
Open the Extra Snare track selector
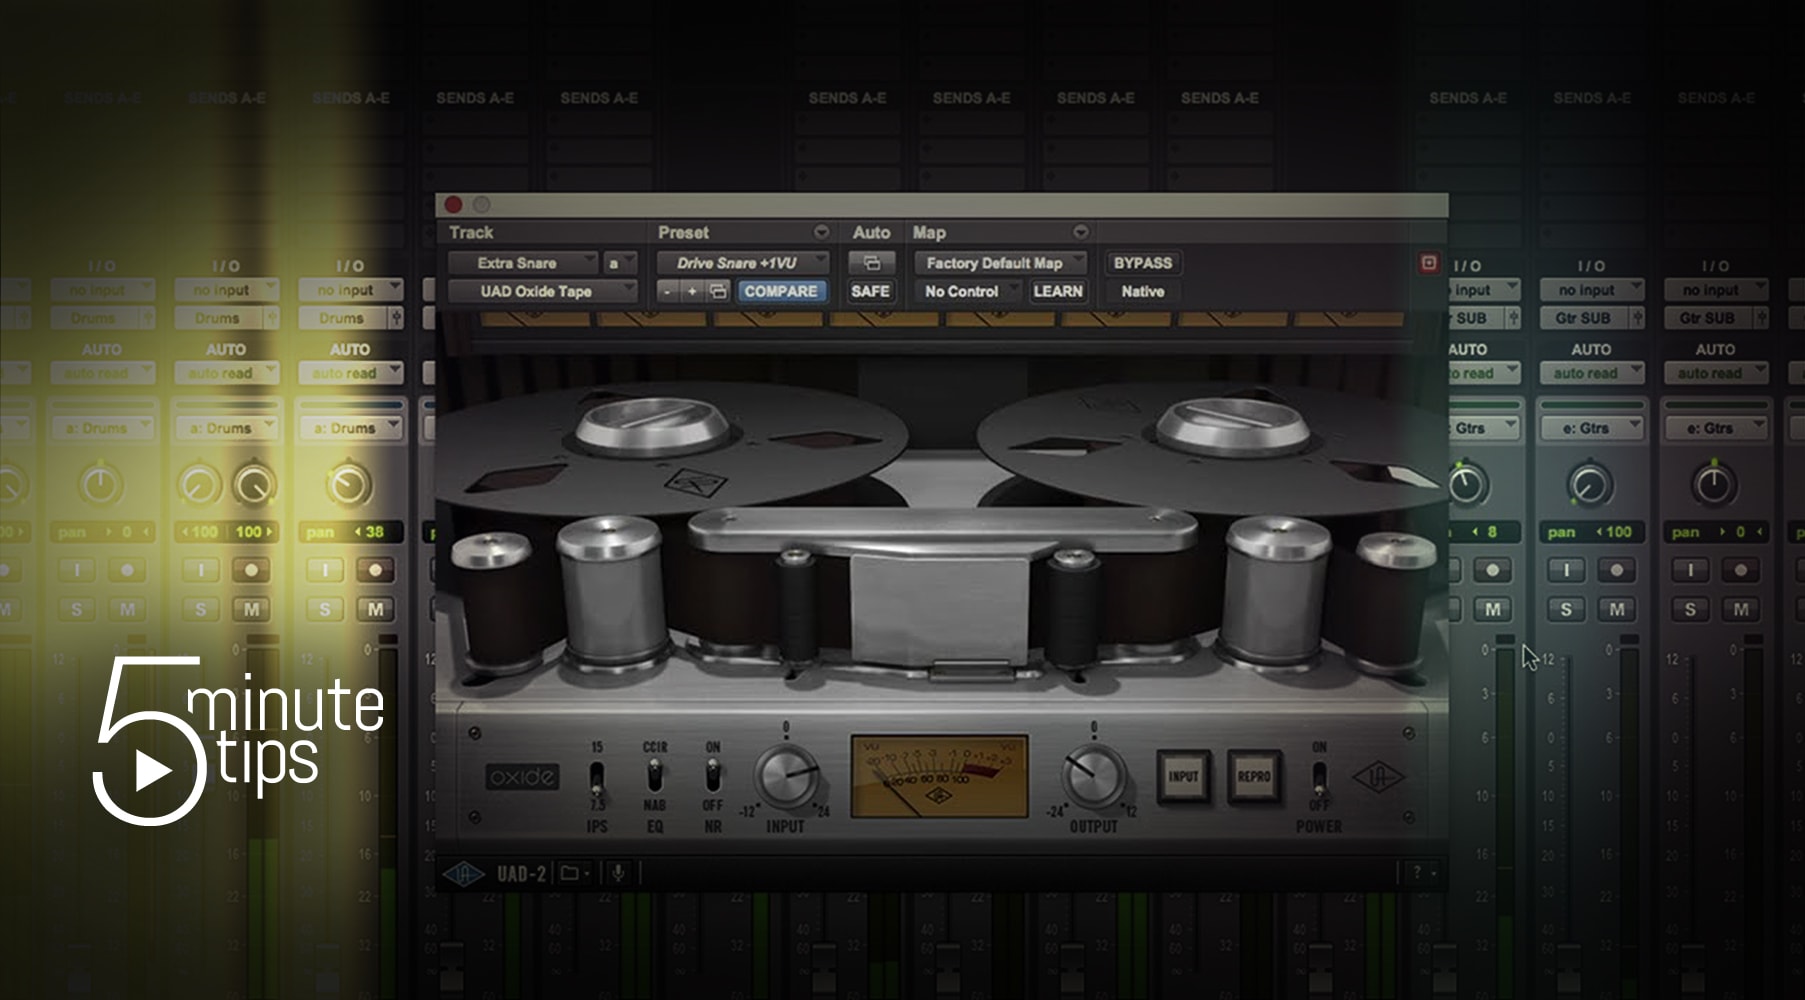click(x=522, y=263)
